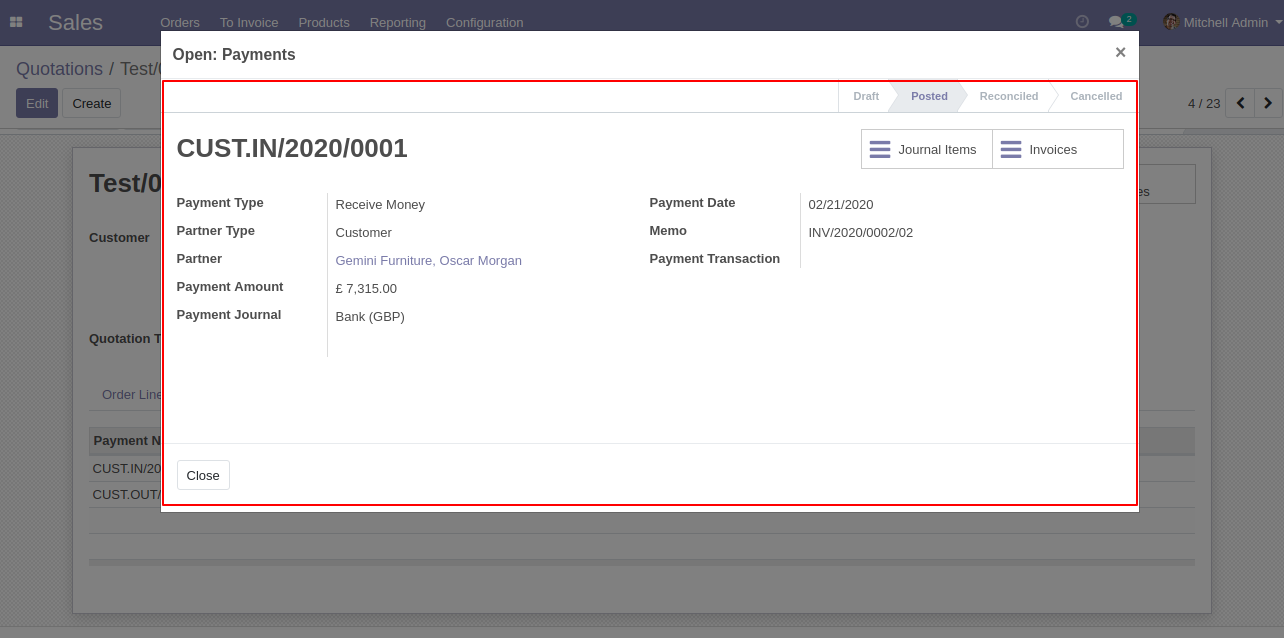Open the Orders menu
The height and width of the screenshot is (638, 1284).
180,22
